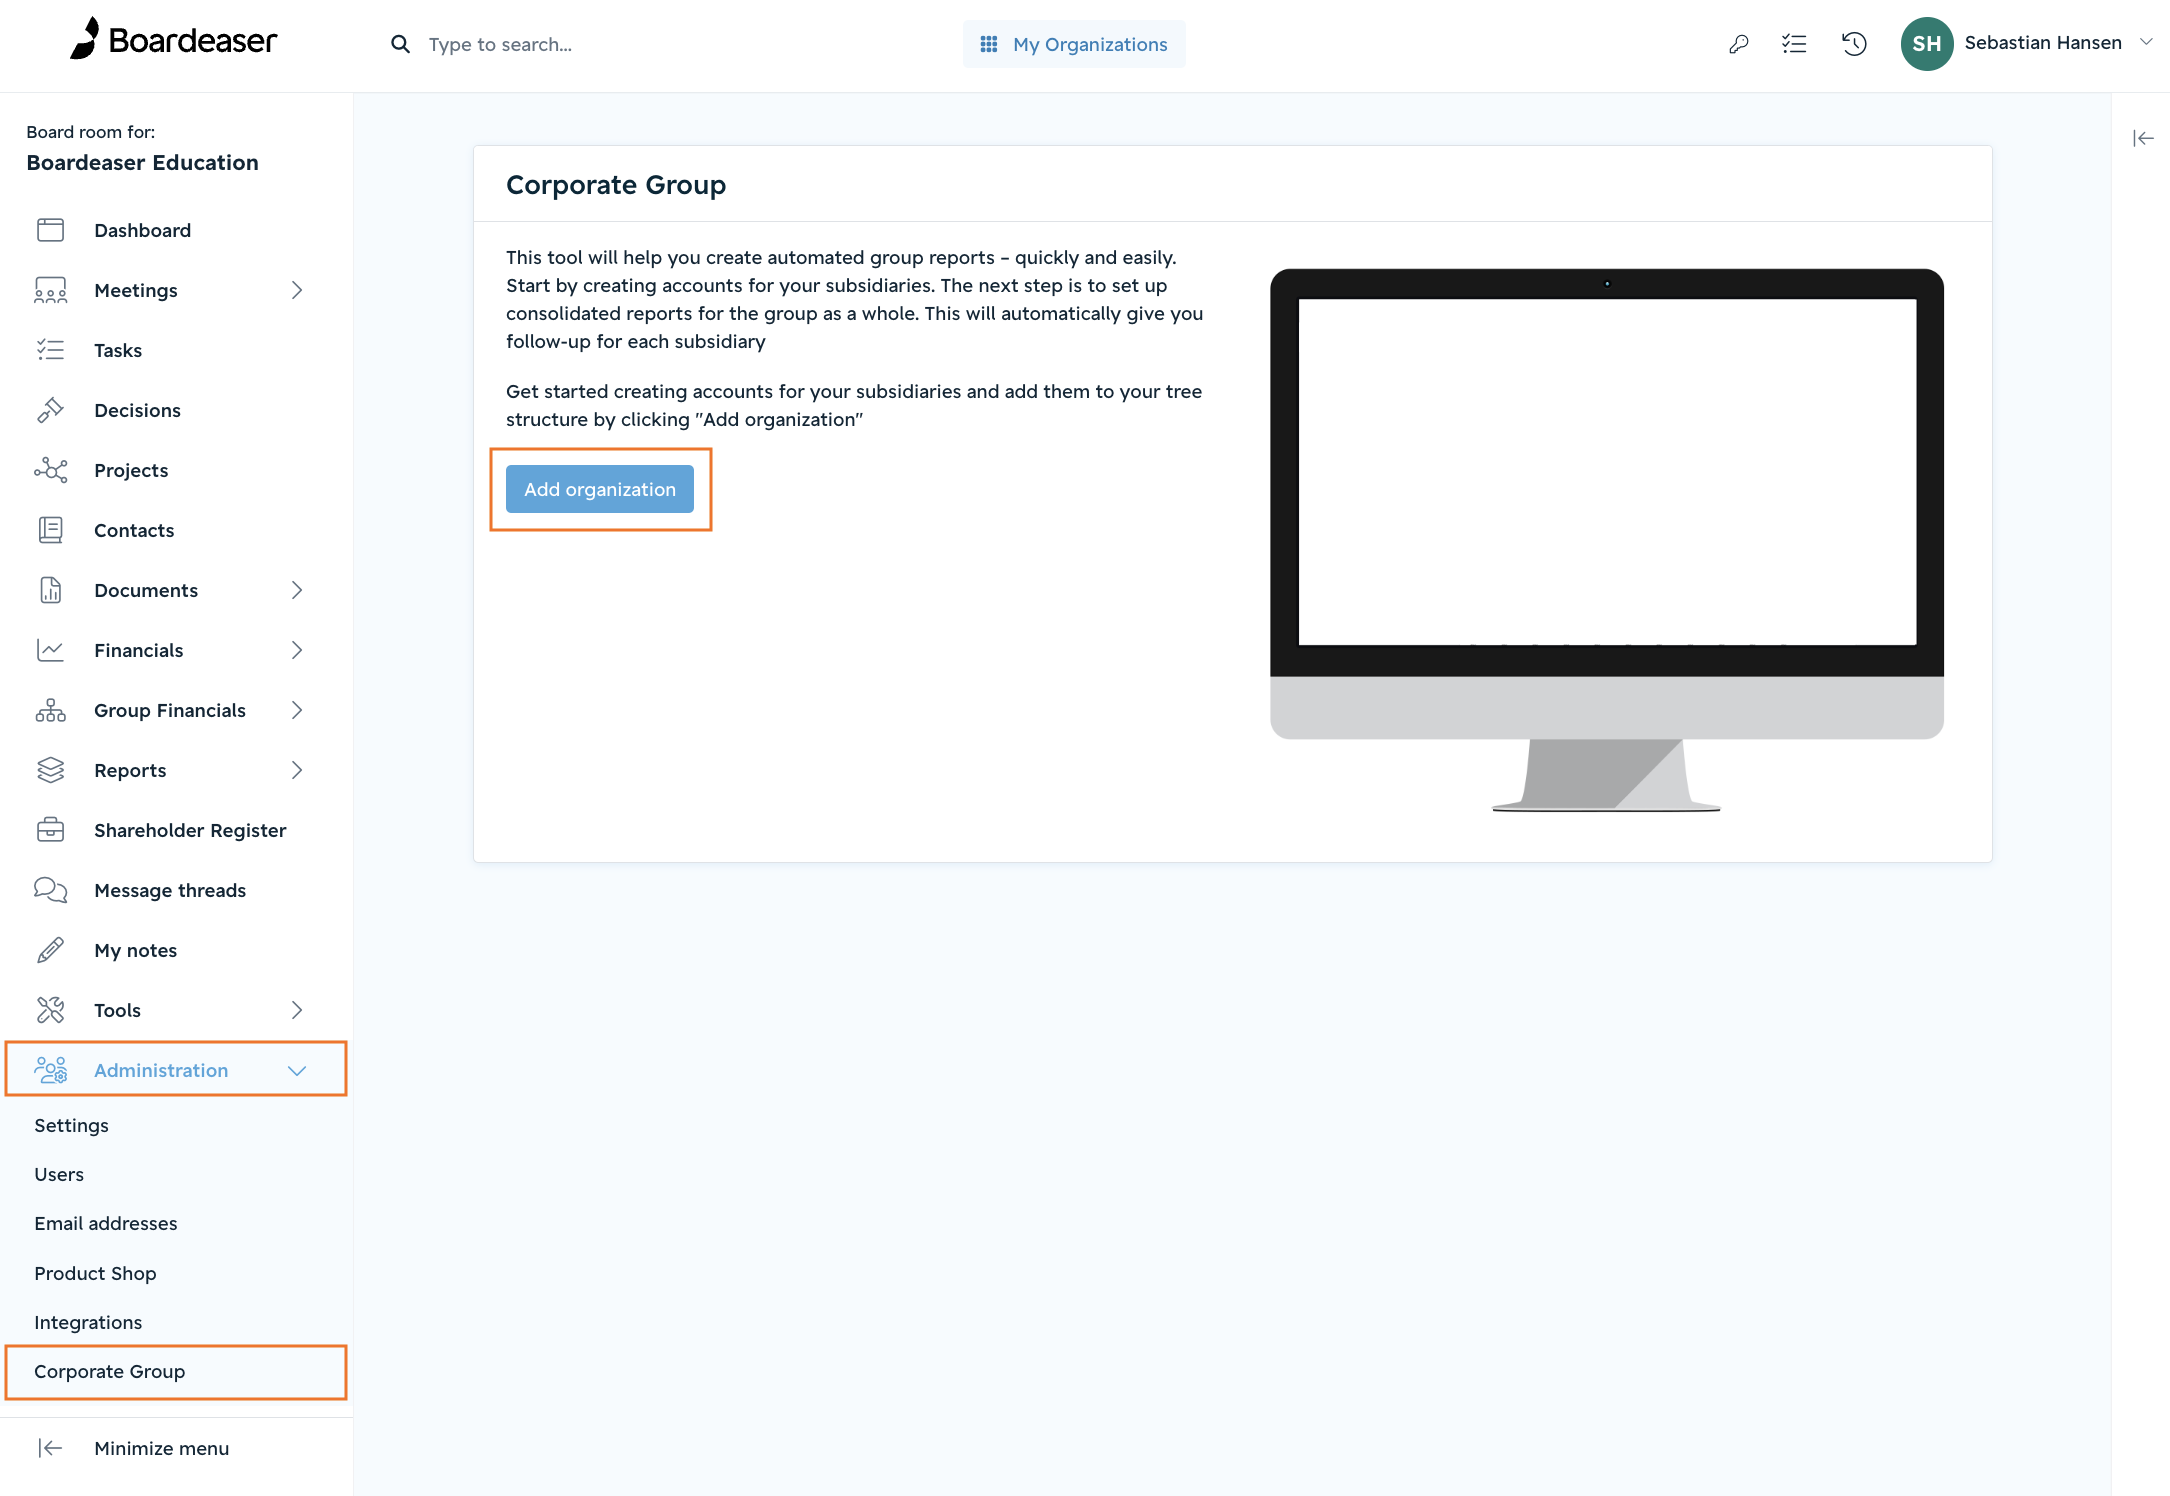This screenshot has width=2170, height=1496.
Task: Click the Sebastian Hansen user name
Action: pyautogui.click(x=2043, y=42)
